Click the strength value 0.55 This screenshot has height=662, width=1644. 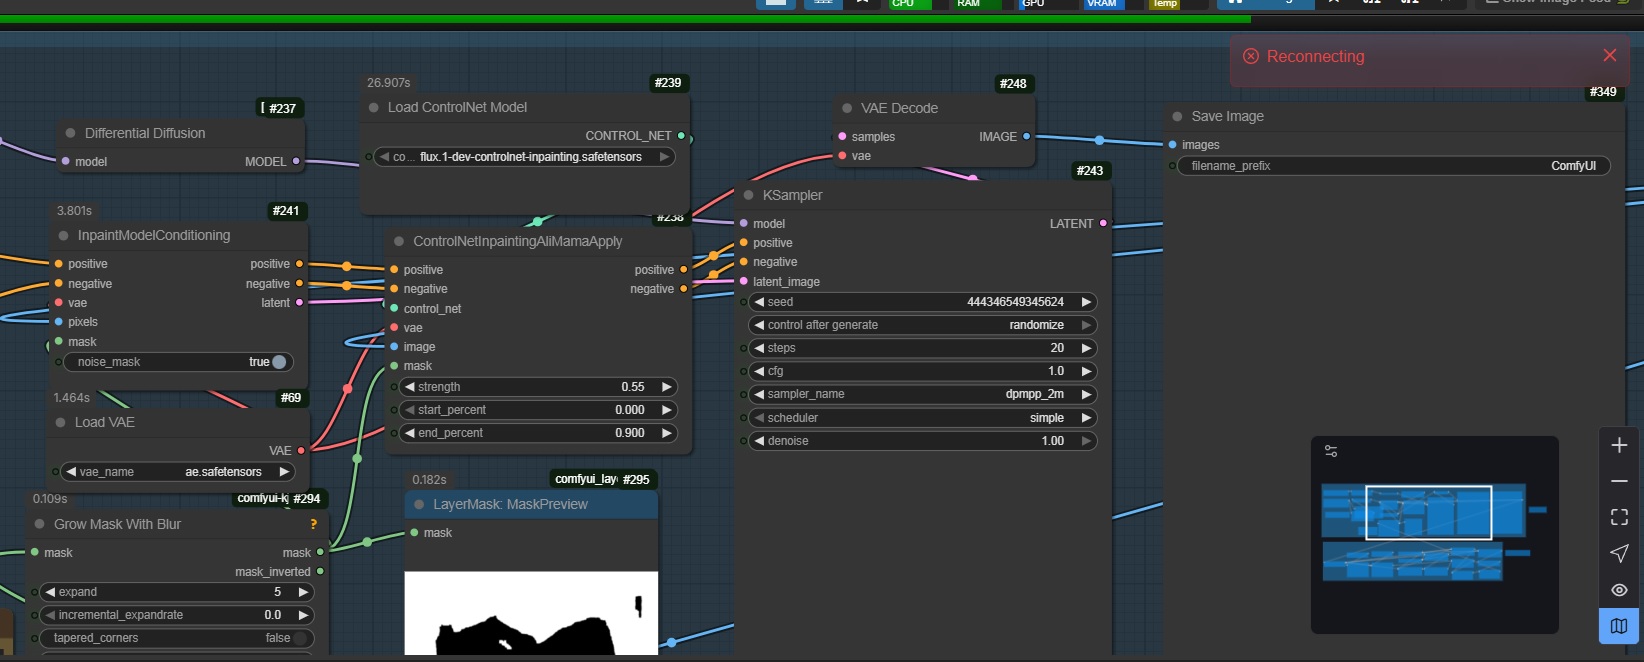point(633,387)
